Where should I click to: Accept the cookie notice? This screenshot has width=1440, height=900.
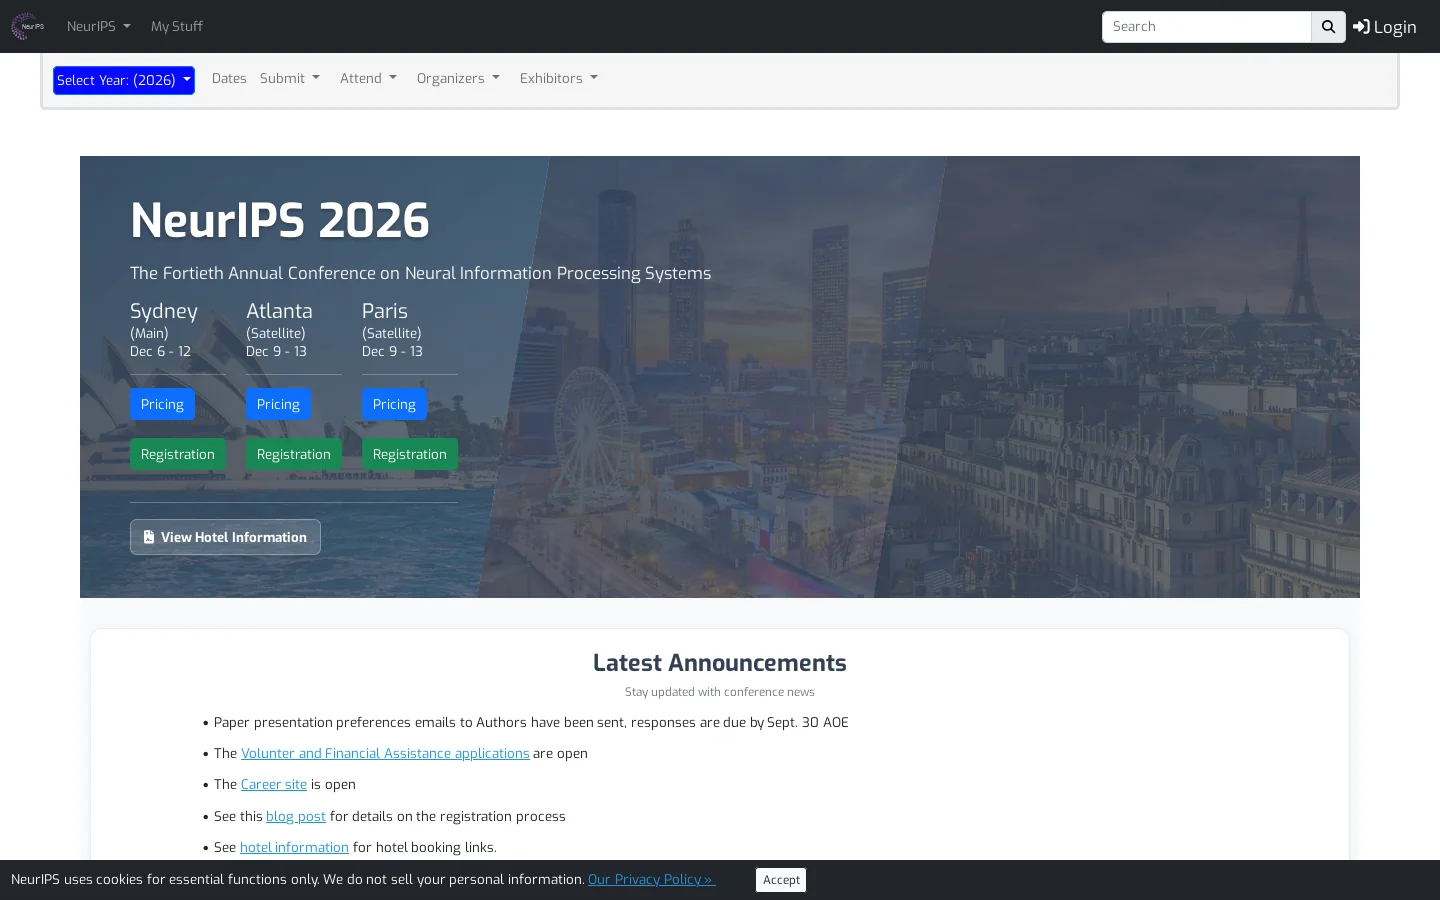[x=781, y=880]
